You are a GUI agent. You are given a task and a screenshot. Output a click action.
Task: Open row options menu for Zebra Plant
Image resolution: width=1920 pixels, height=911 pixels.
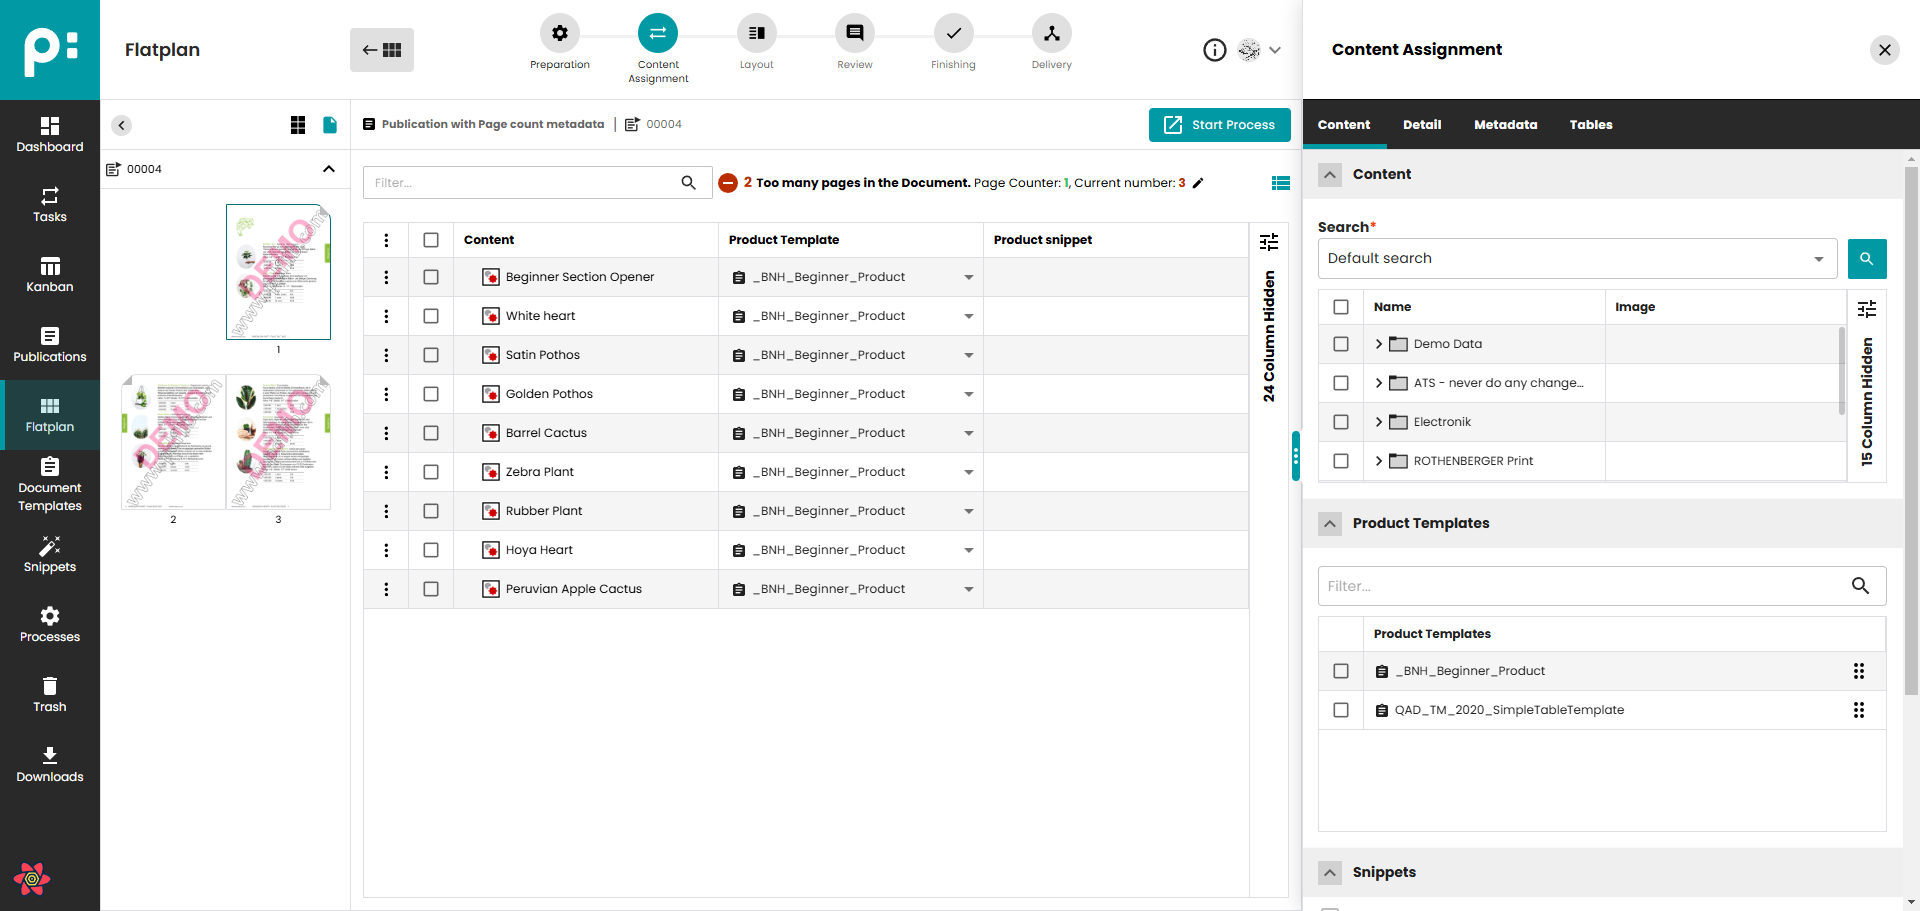pyautogui.click(x=387, y=472)
